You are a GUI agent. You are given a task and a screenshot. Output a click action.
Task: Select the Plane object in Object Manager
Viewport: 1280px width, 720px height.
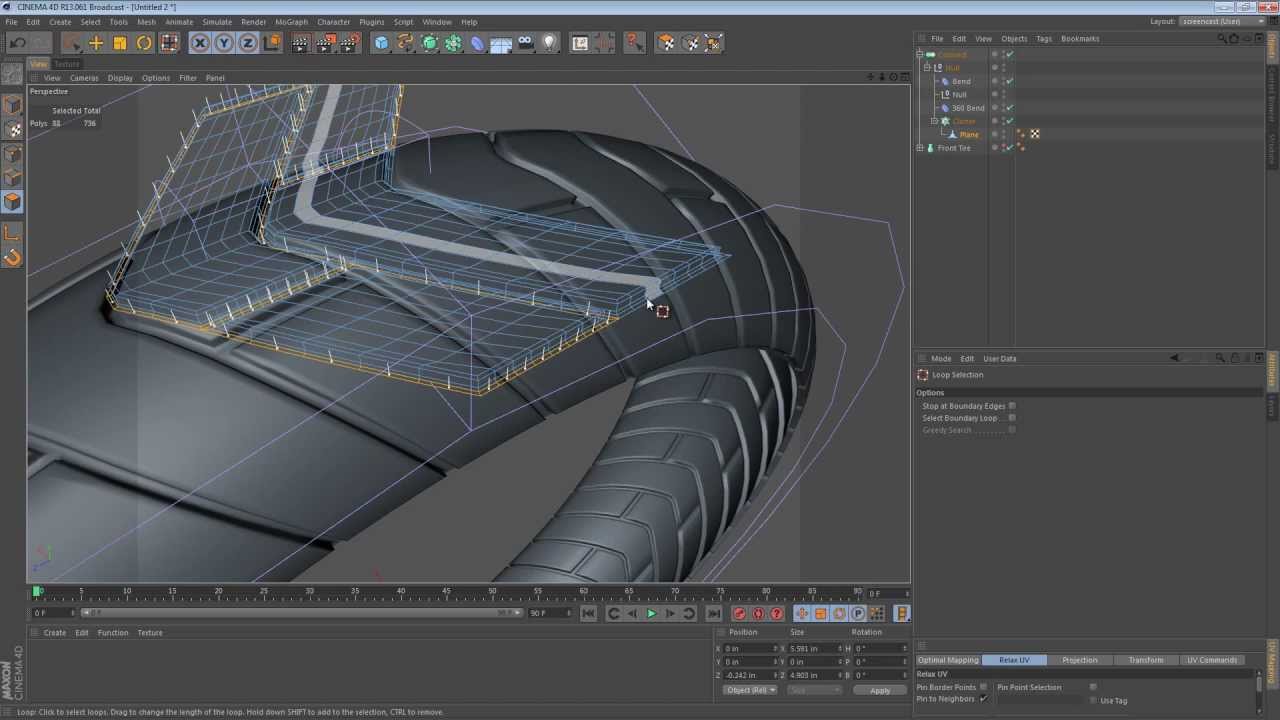click(969, 135)
